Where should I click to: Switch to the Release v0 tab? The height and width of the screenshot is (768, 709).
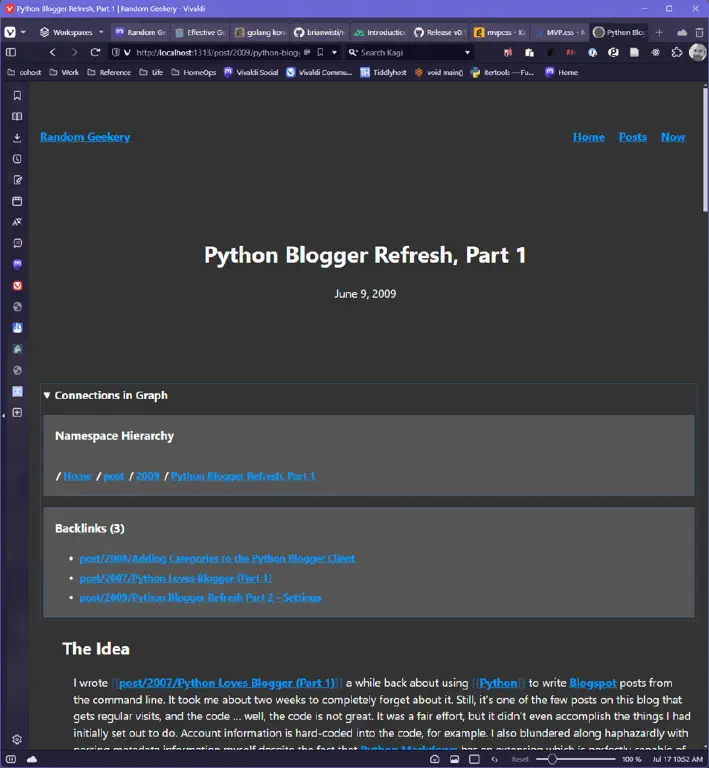(439, 32)
